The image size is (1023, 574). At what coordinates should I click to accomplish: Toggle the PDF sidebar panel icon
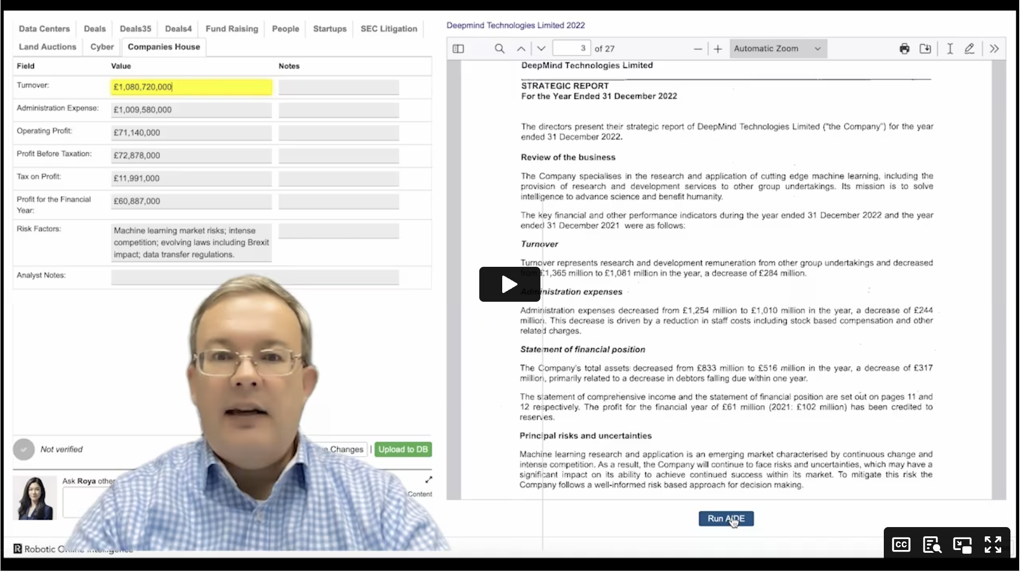pyautogui.click(x=459, y=49)
